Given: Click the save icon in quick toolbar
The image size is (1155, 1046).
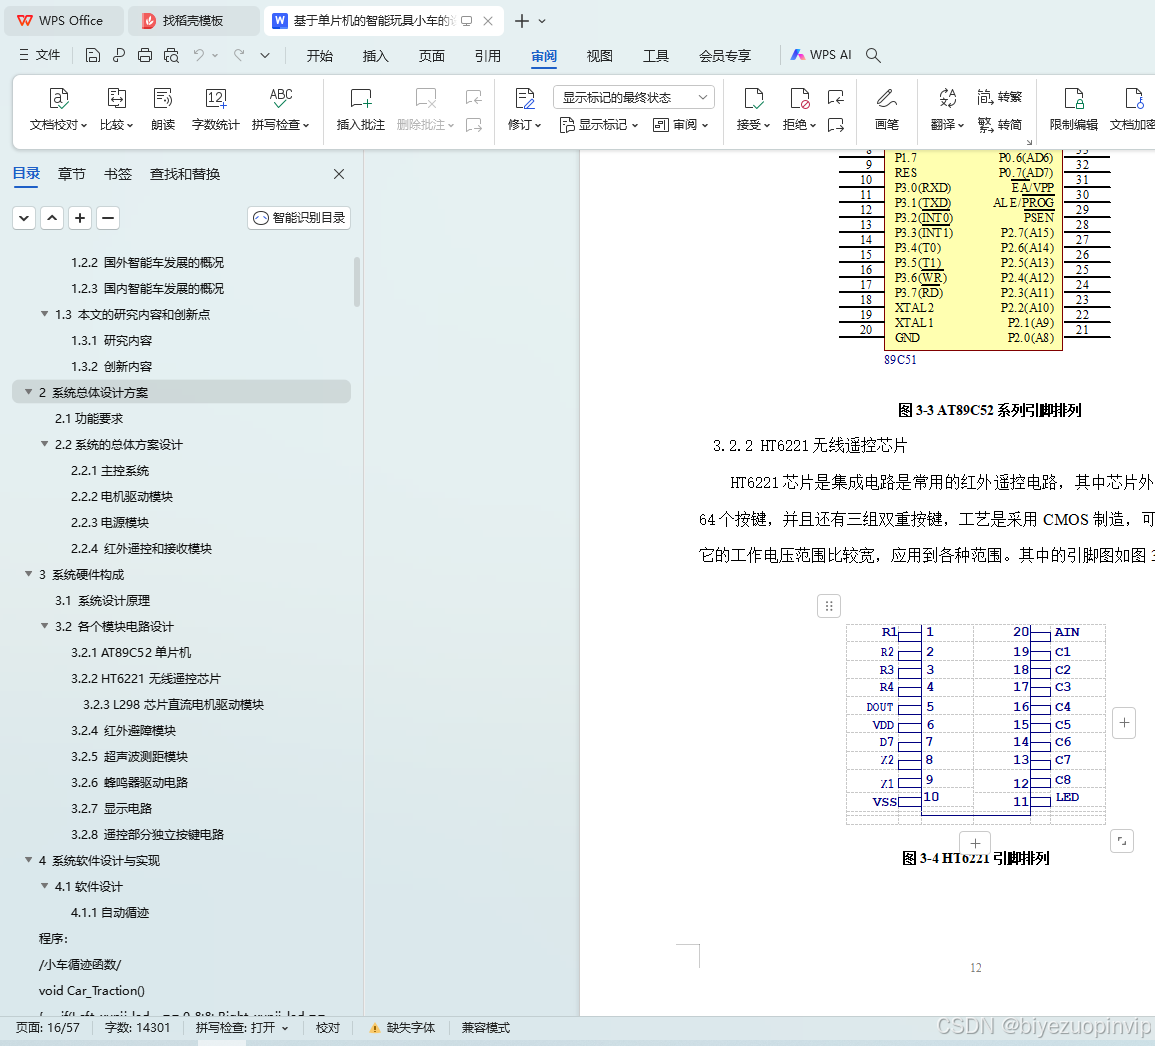Looking at the screenshot, I should coord(93,55).
